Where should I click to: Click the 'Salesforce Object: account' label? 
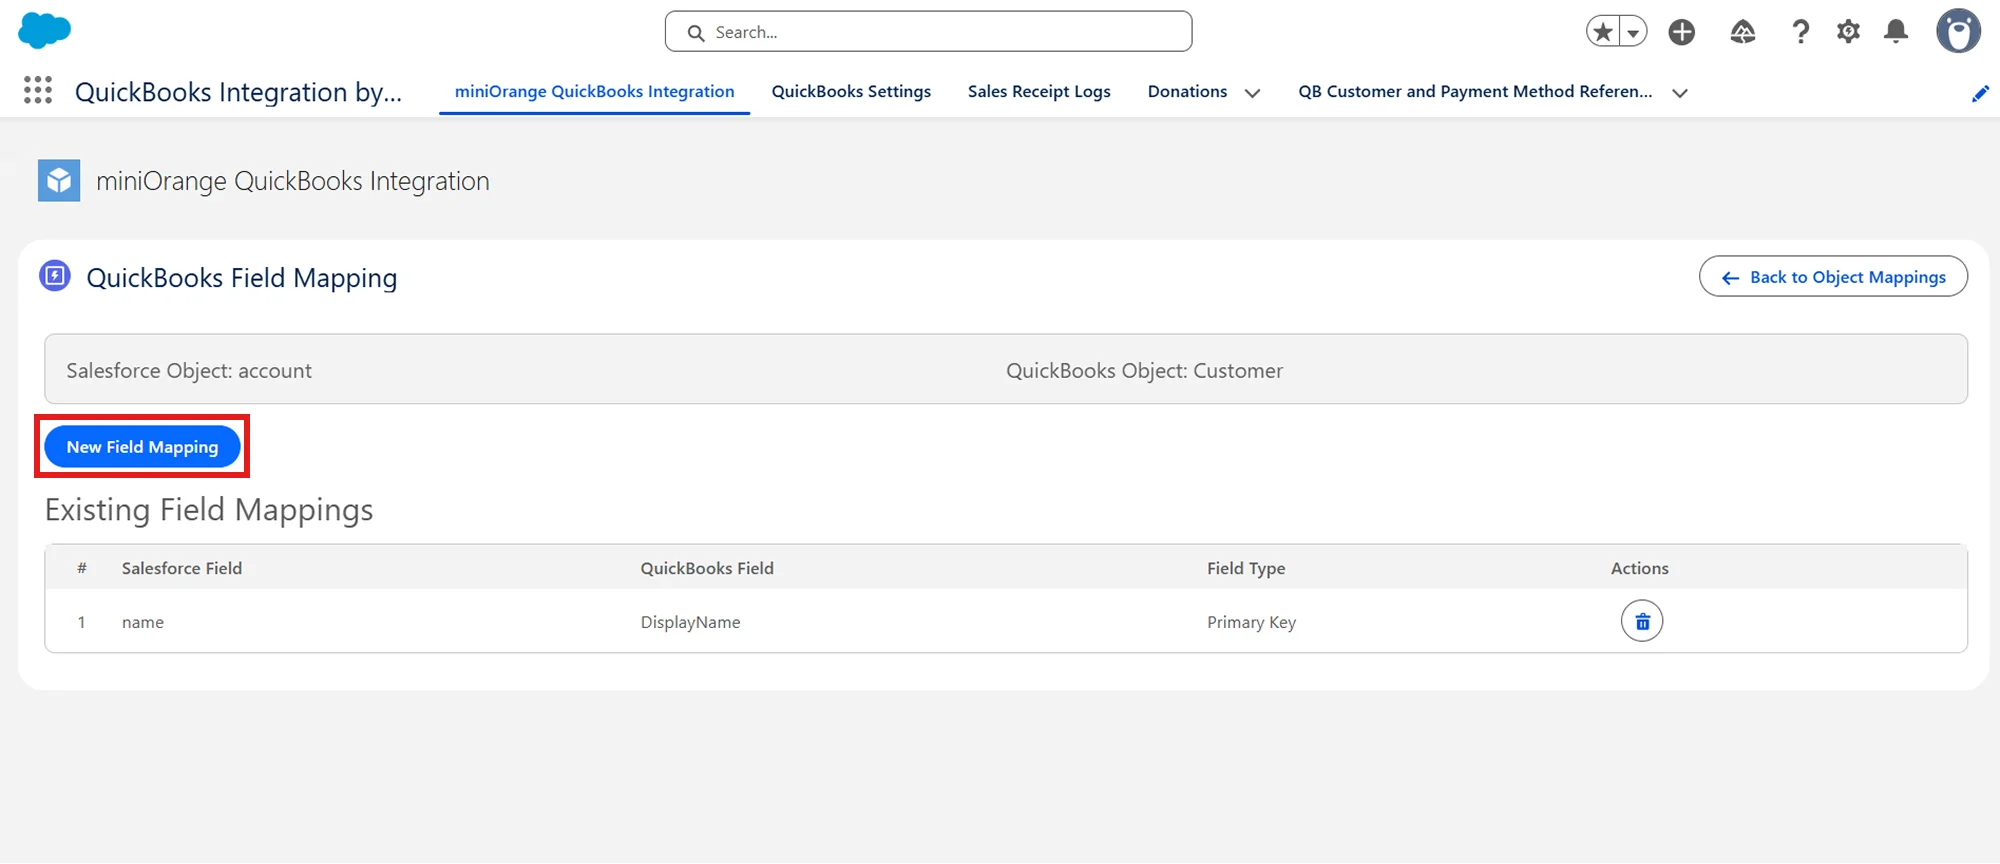pyautogui.click(x=189, y=371)
